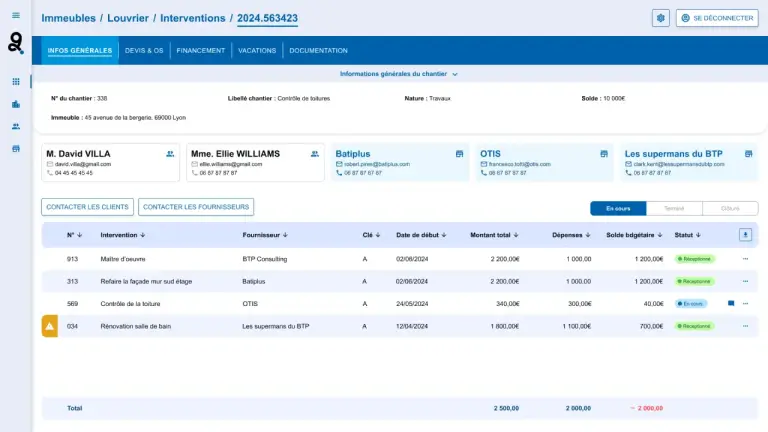768x432 pixels.
Task: Click Réceptionné status badge on row 913
Action: [695, 259]
